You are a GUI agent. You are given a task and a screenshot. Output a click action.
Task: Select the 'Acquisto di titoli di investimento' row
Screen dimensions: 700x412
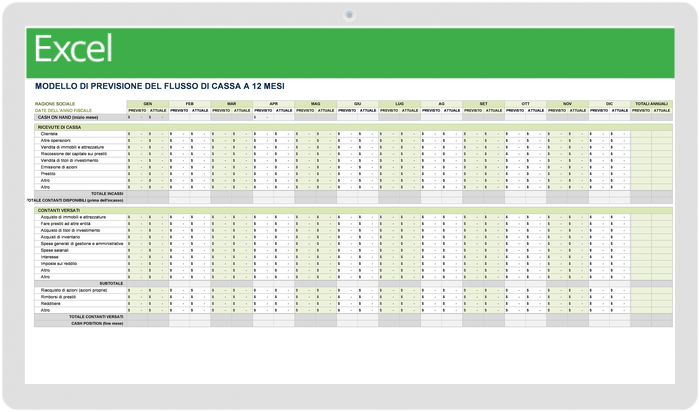tap(71, 230)
